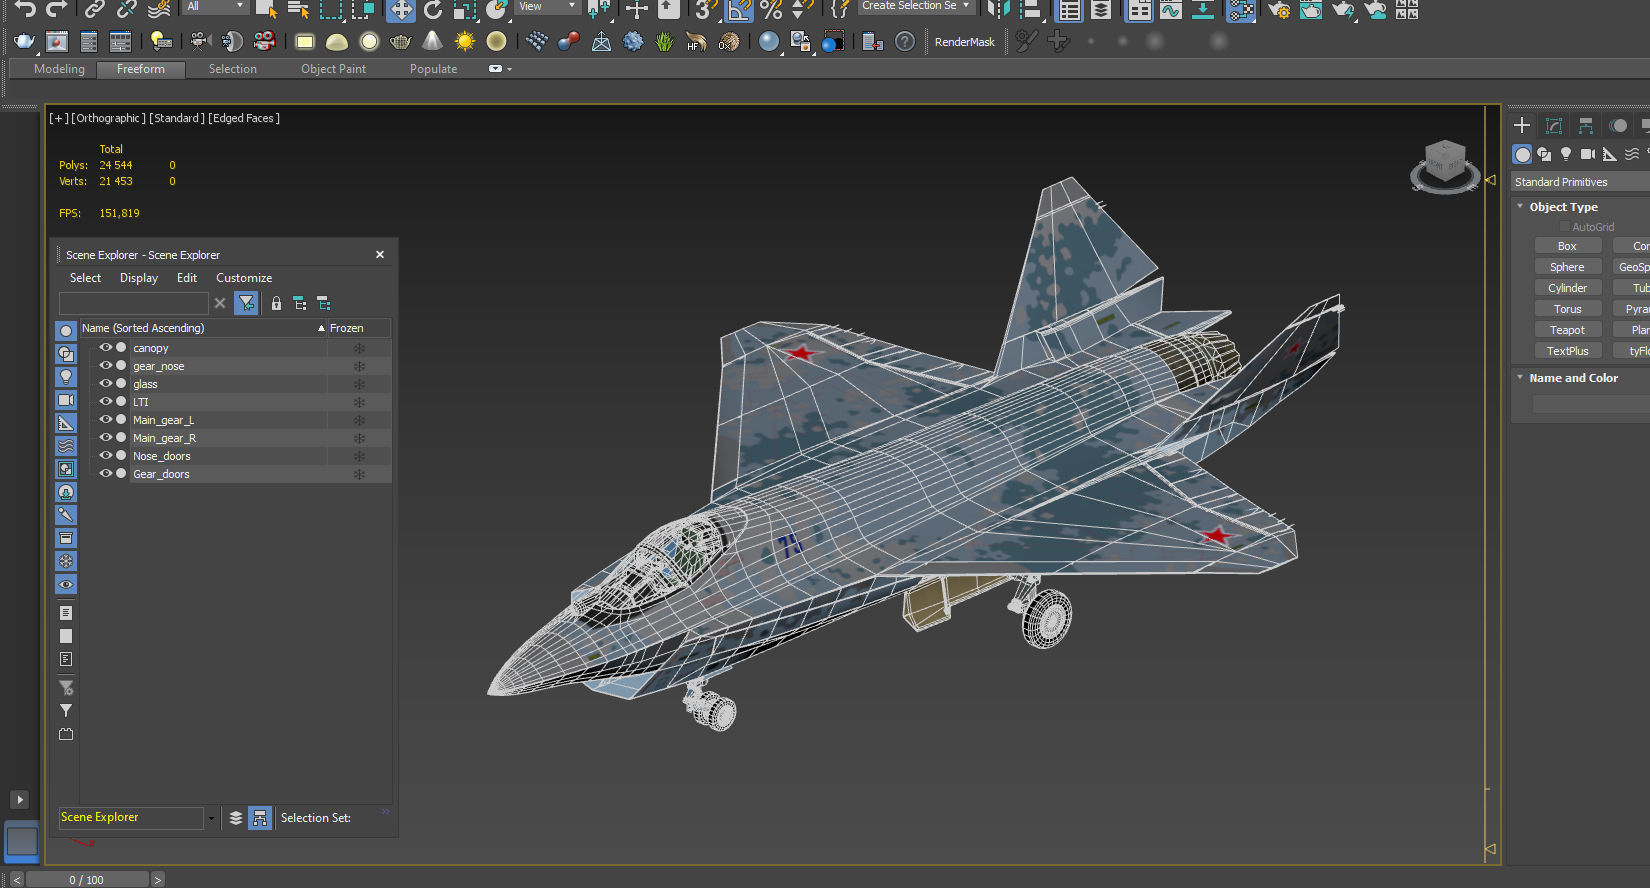
Task: Click the help question mark icon
Action: coord(905,41)
